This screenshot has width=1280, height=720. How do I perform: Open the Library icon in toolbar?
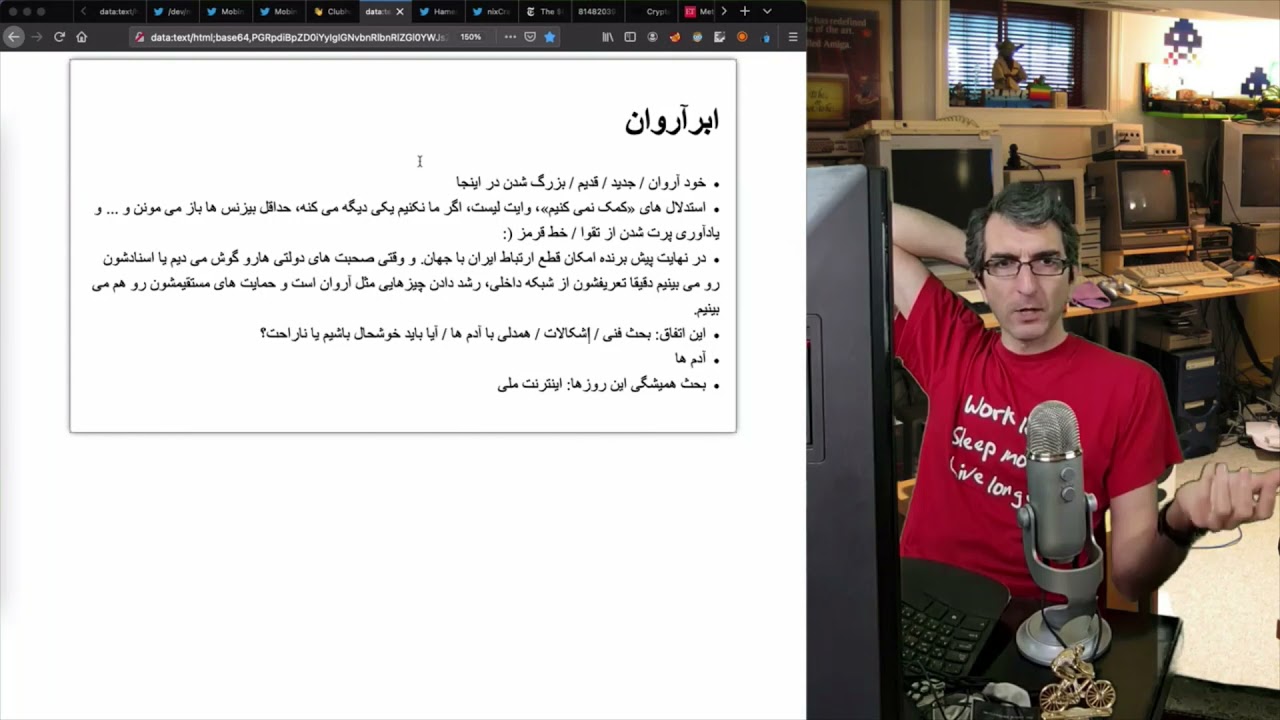tap(608, 37)
